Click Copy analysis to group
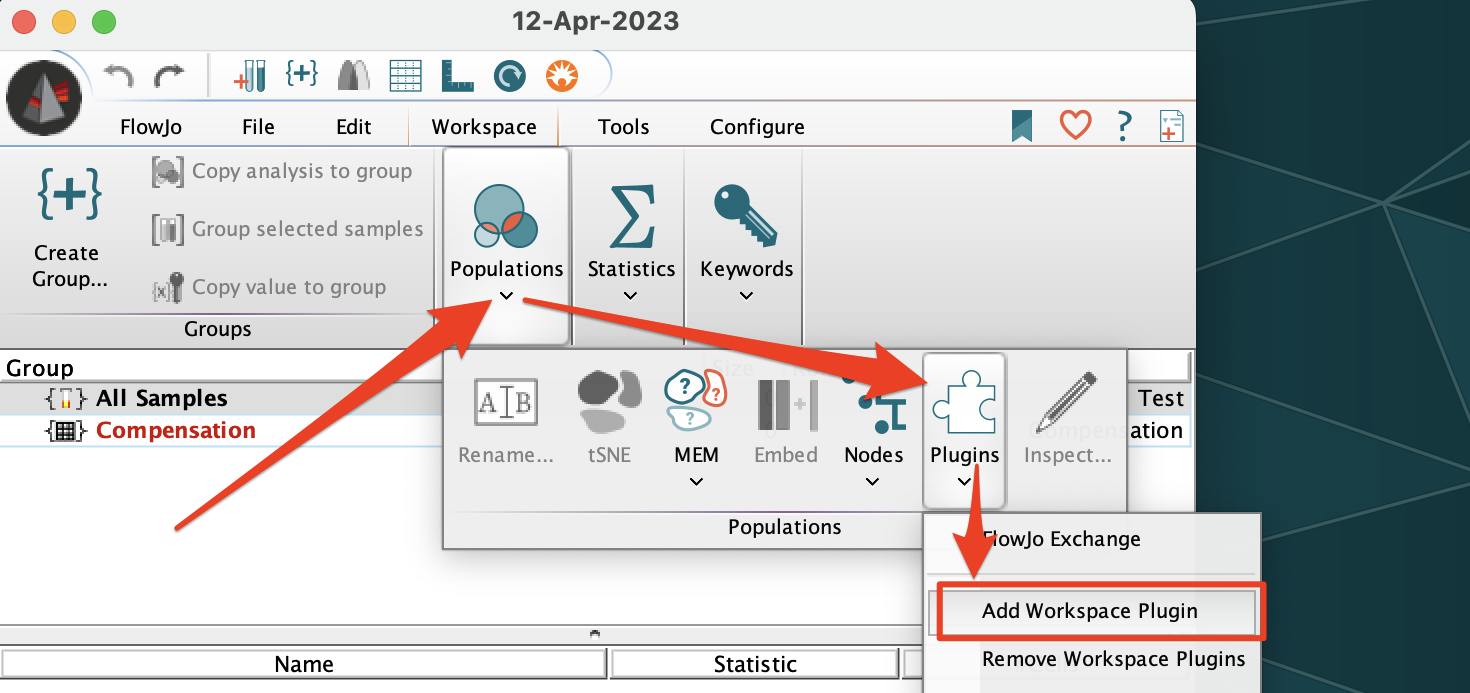The height and width of the screenshot is (693, 1470). 282,171
